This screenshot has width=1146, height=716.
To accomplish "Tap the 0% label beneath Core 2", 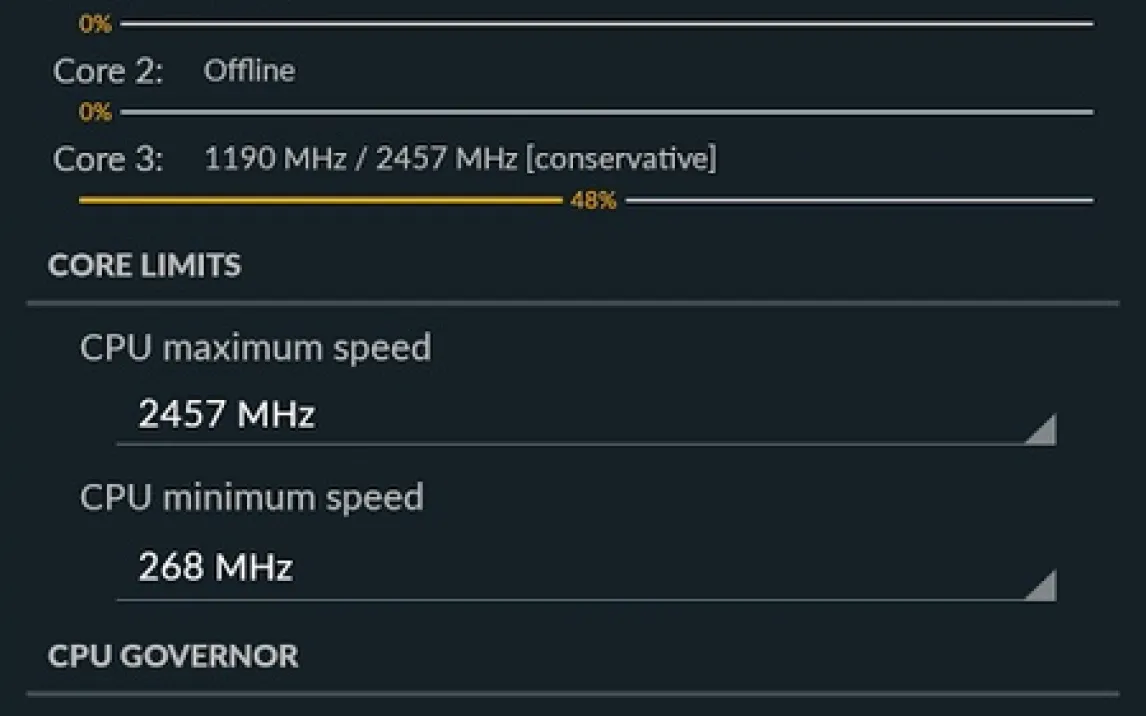I will tap(95, 113).
